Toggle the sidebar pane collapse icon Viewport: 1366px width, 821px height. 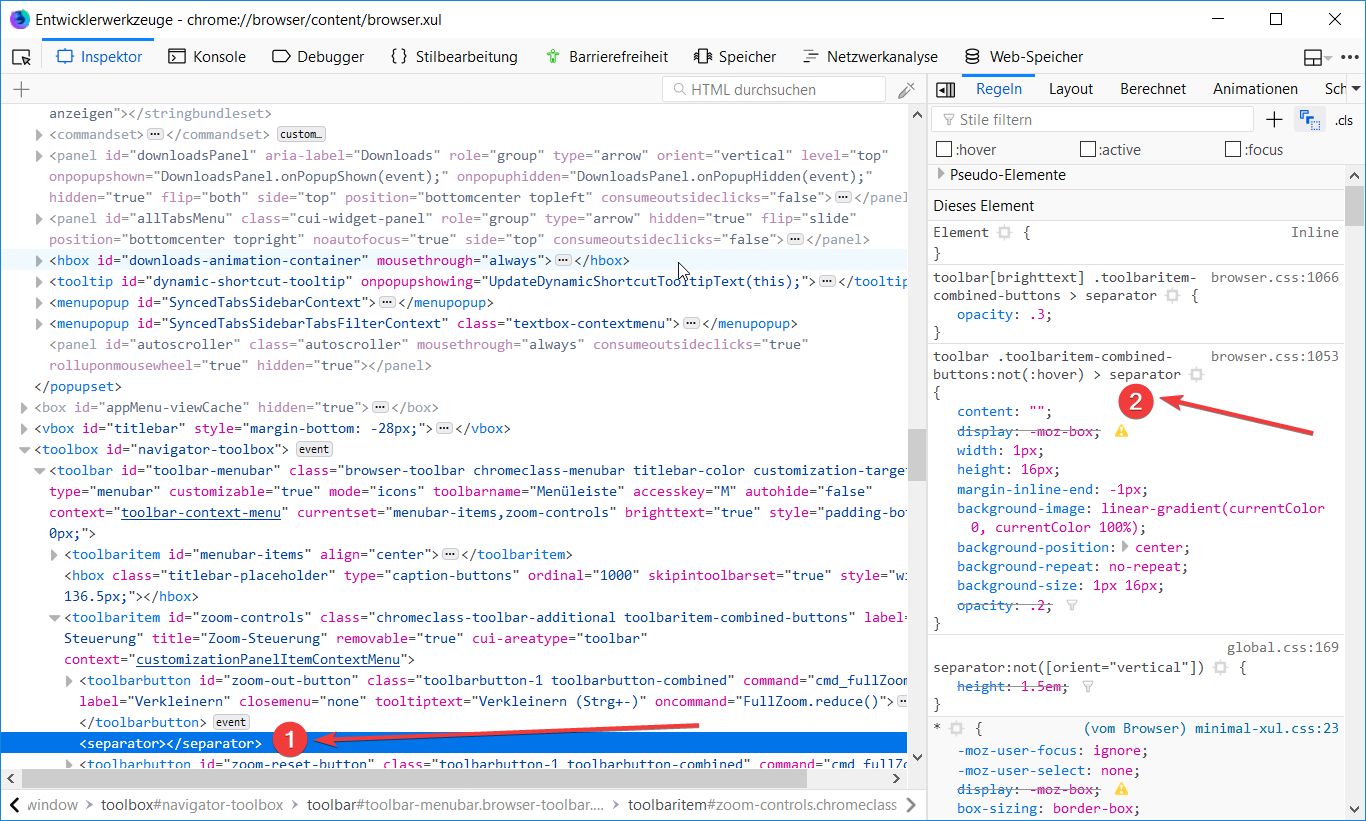[944, 90]
